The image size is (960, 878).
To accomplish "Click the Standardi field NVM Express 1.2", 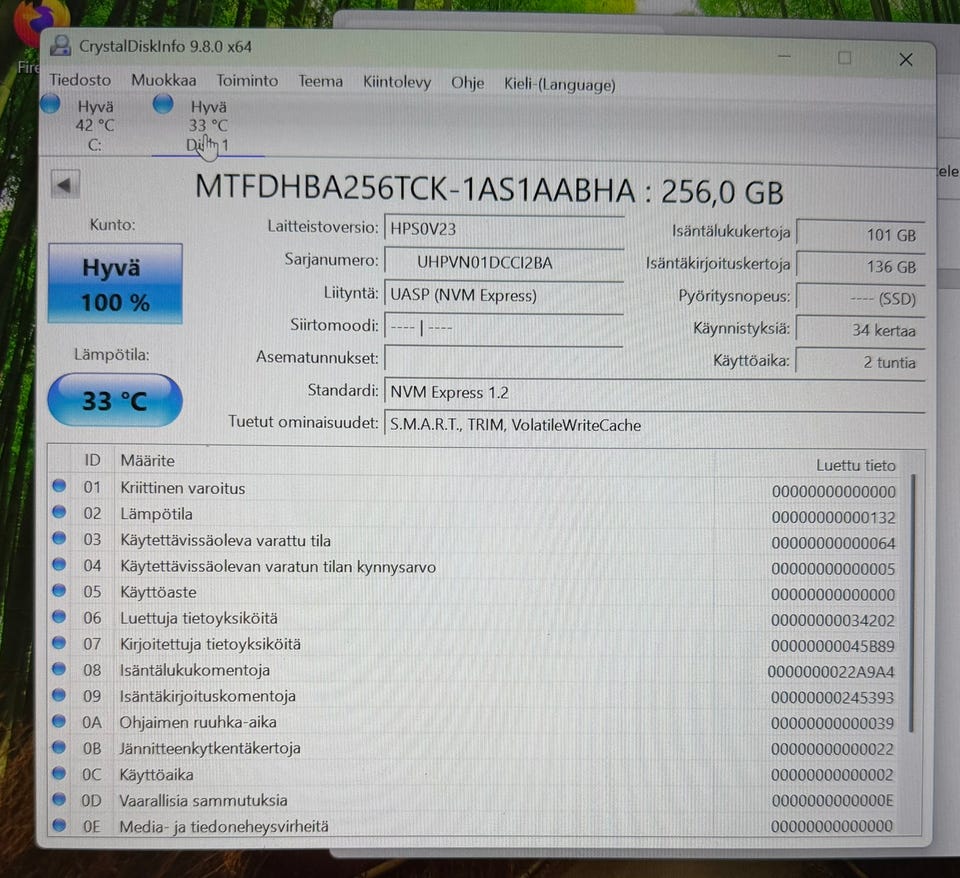I will [654, 392].
